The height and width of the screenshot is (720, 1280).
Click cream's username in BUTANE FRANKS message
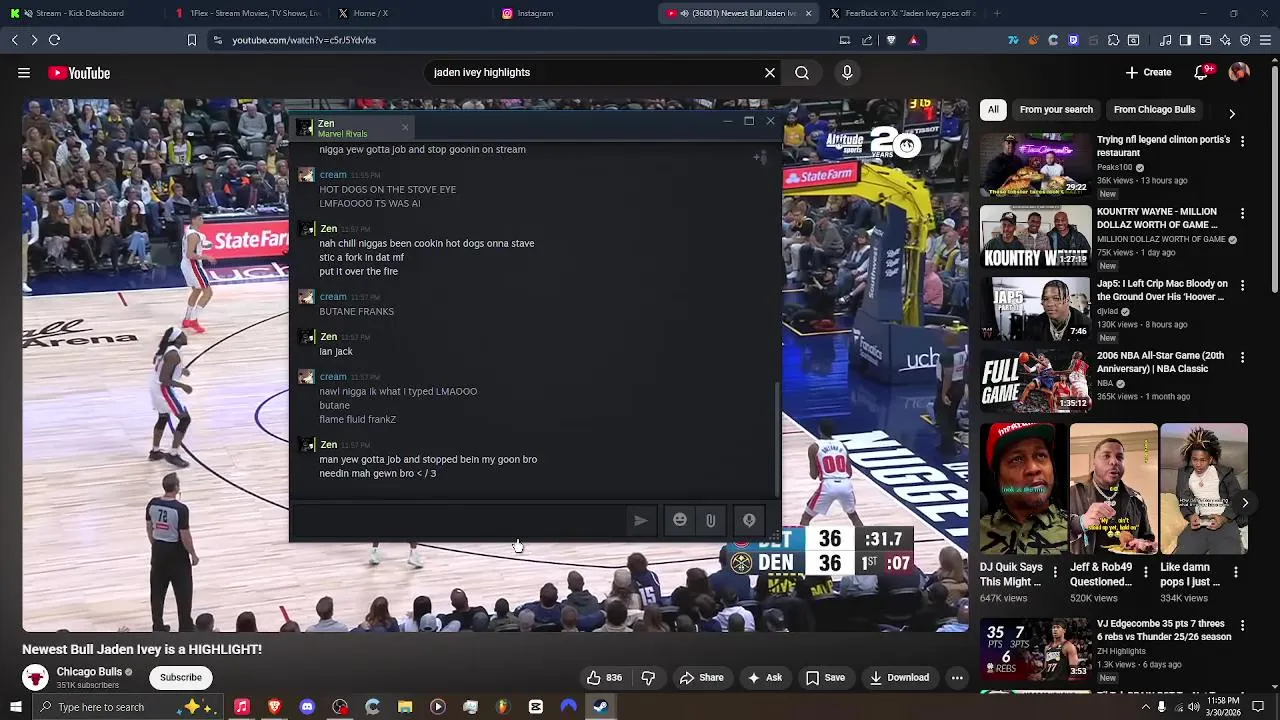click(333, 297)
